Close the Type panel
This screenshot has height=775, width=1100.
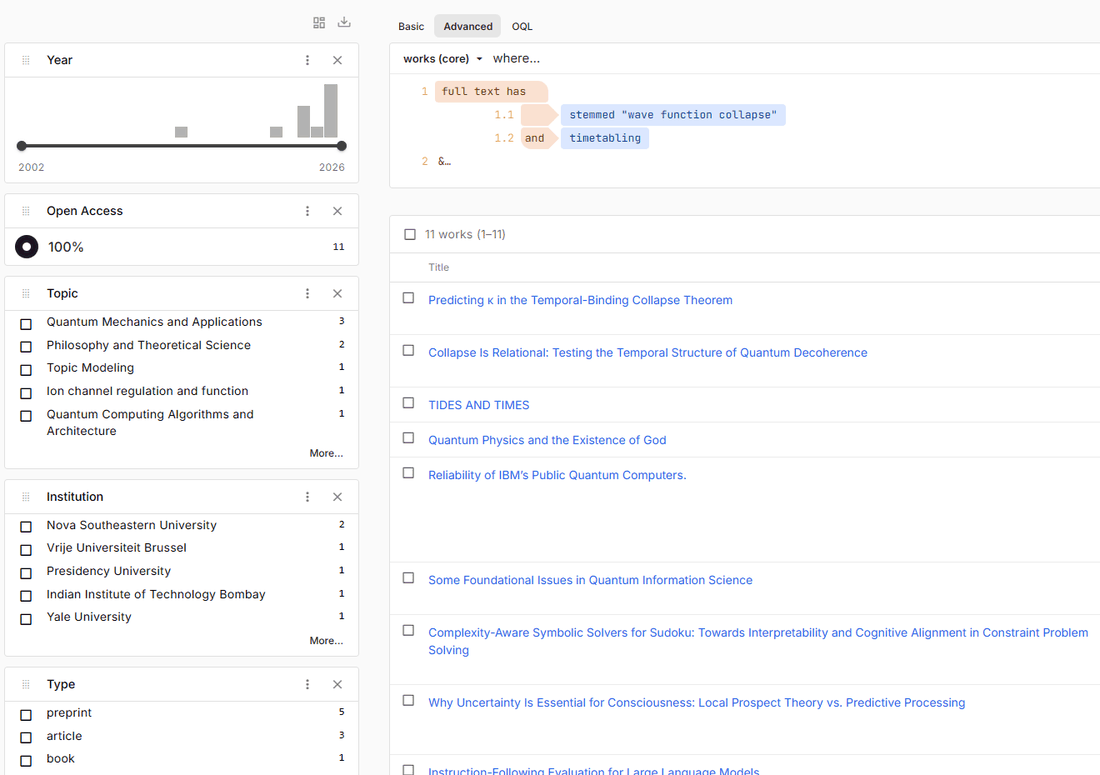[337, 685]
